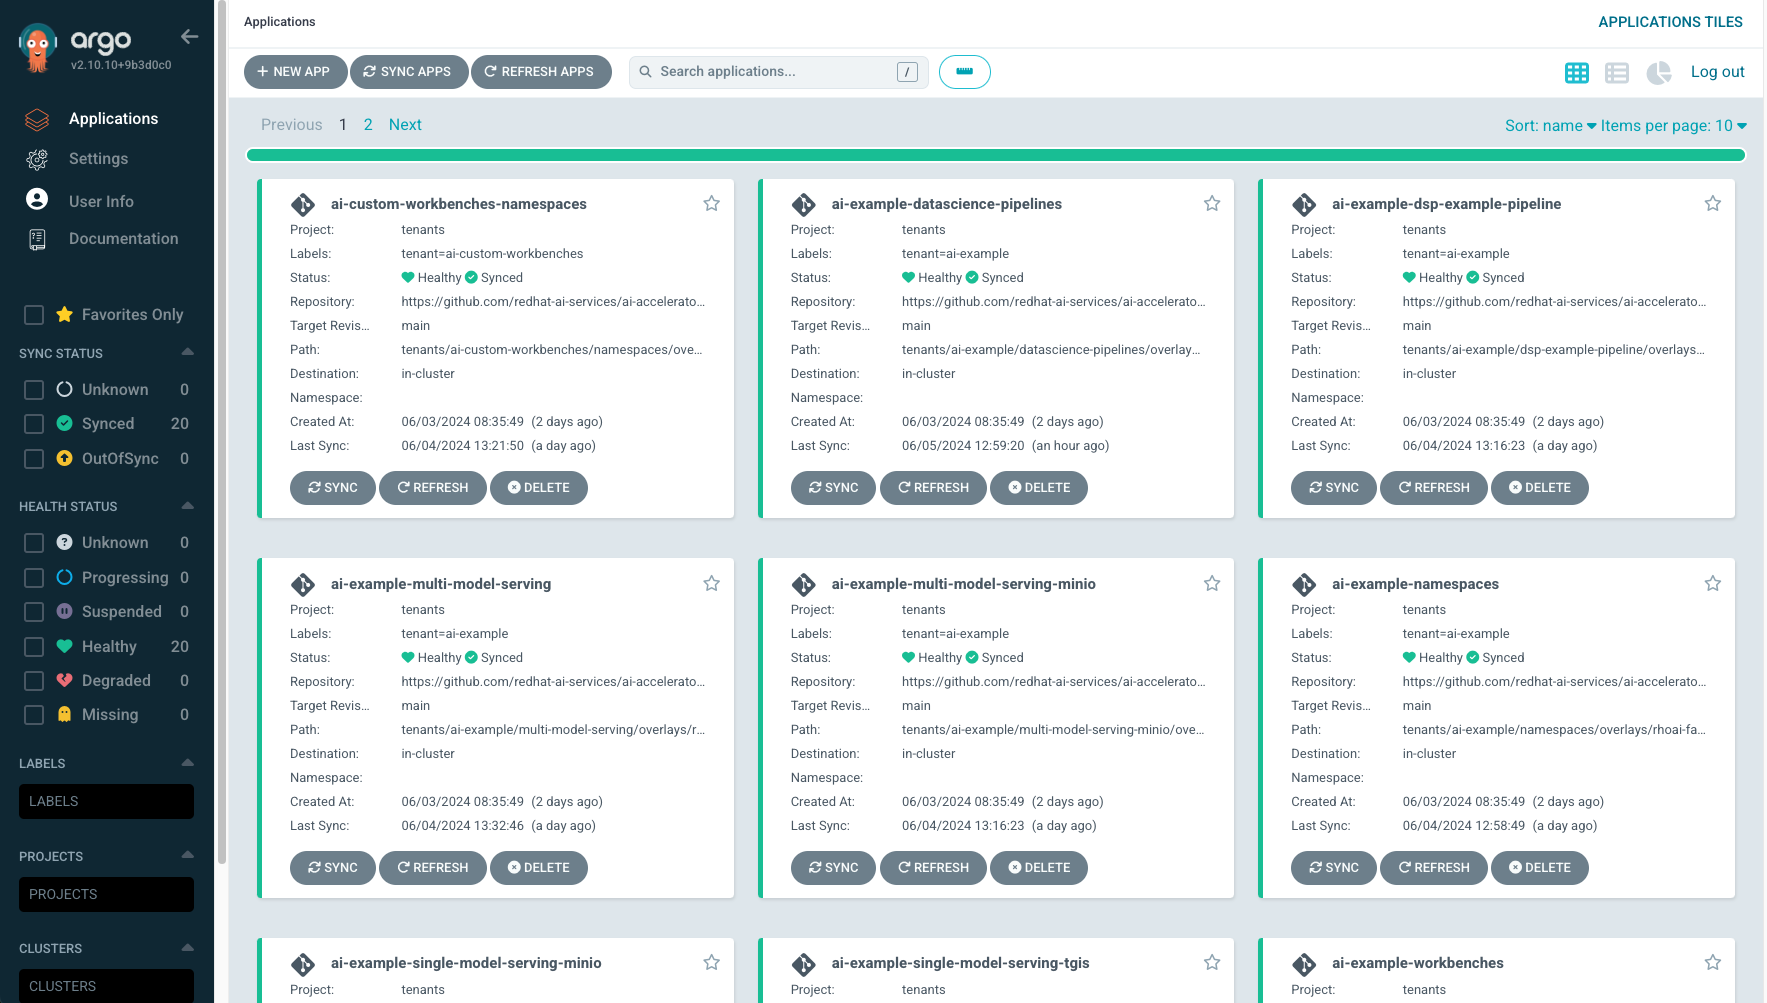Click the health status bar toggle button
Screen dimensions: 1767x1003
965,72
